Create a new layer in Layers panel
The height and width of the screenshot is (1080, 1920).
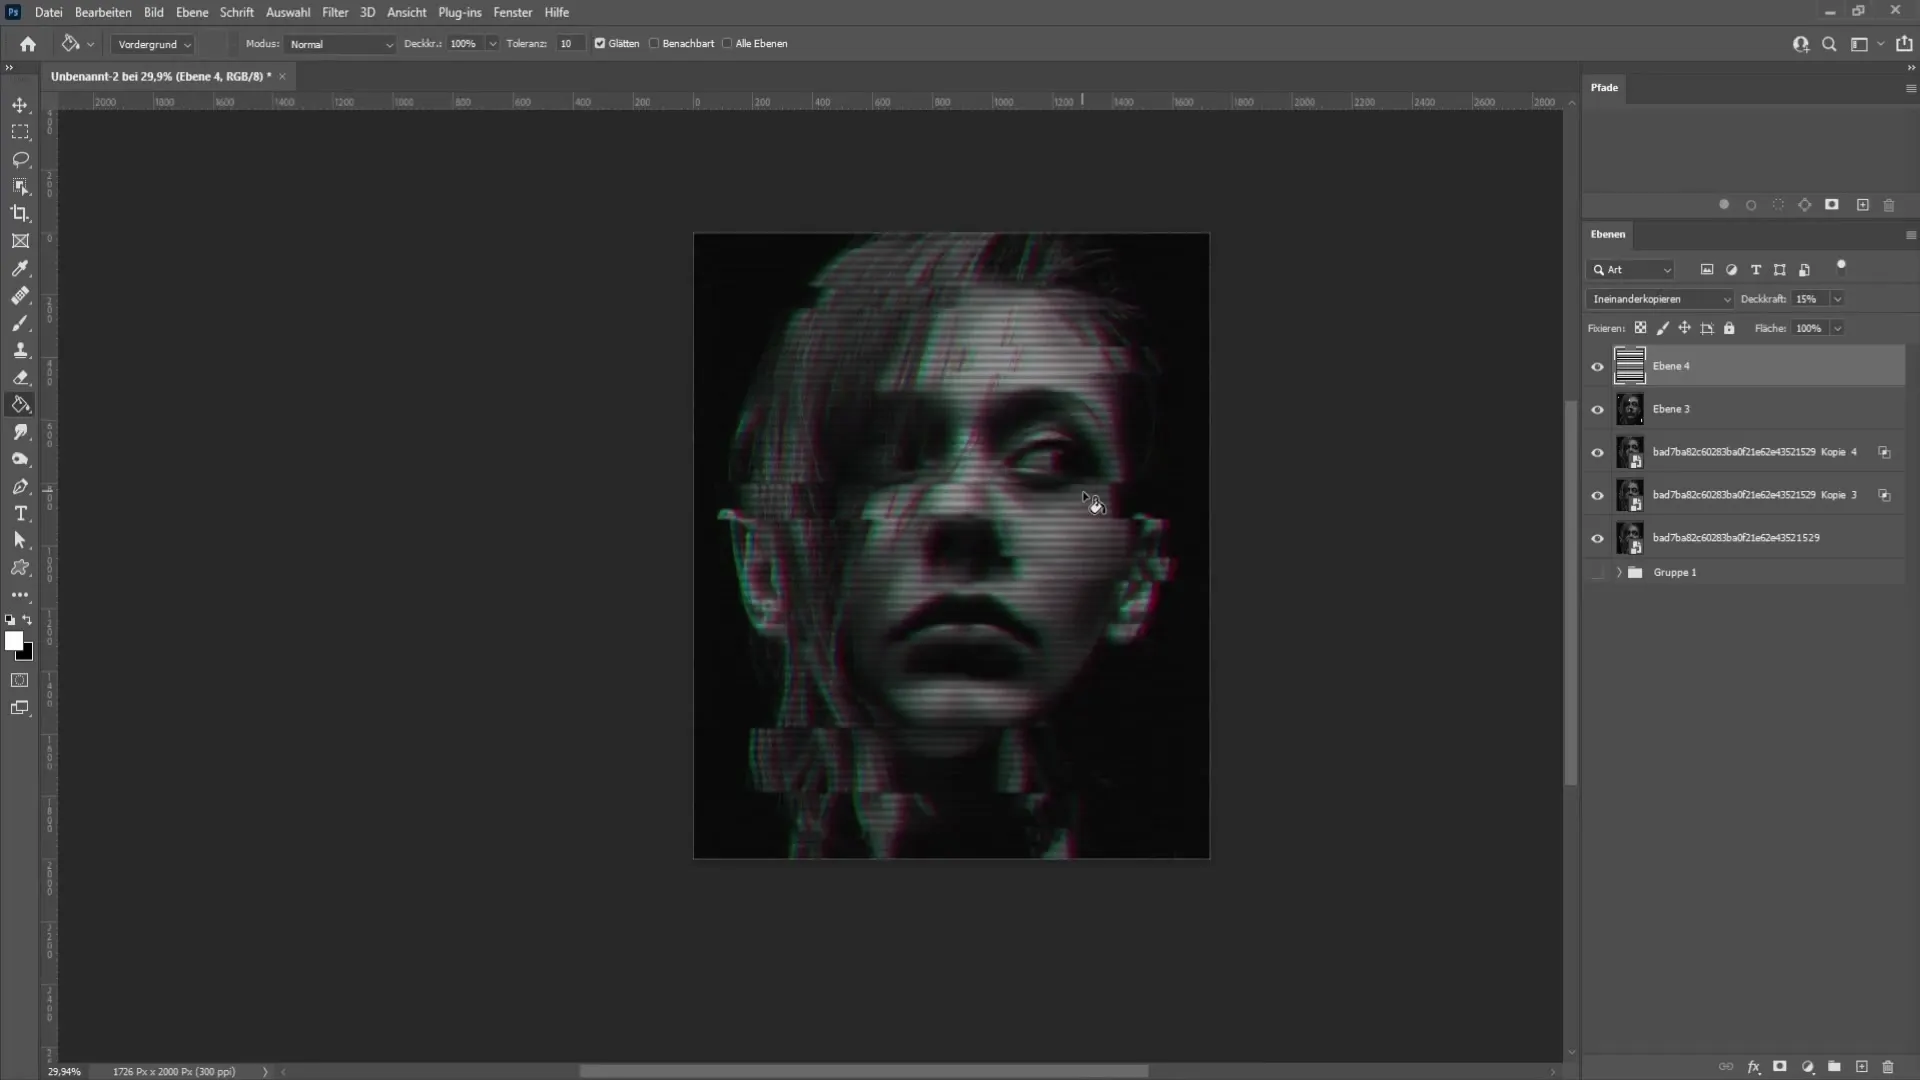pos(1861,1067)
